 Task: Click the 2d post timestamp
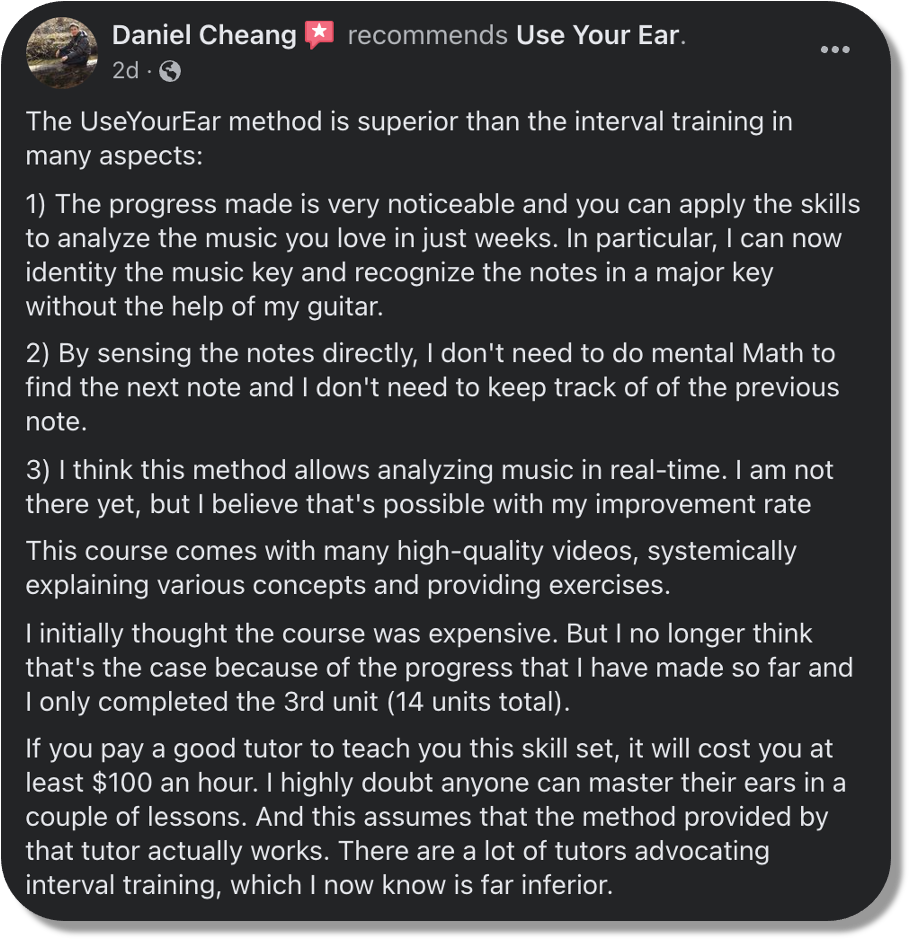pyautogui.click(x=125, y=71)
